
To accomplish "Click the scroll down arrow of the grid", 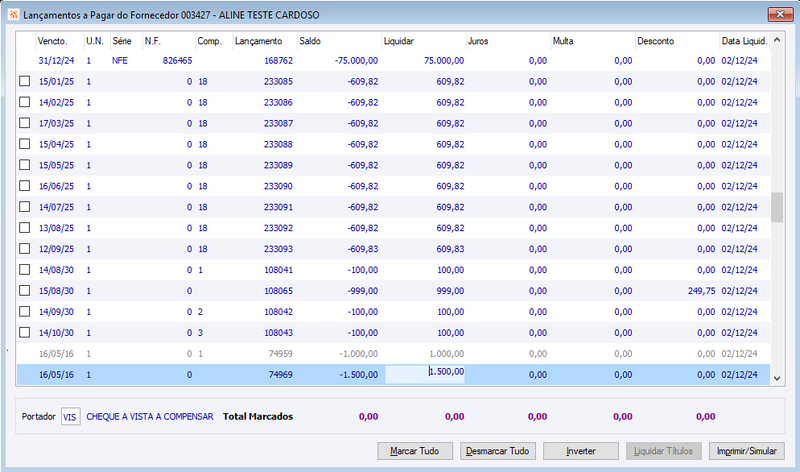I will pyautogui.click(x=777, y=378).
